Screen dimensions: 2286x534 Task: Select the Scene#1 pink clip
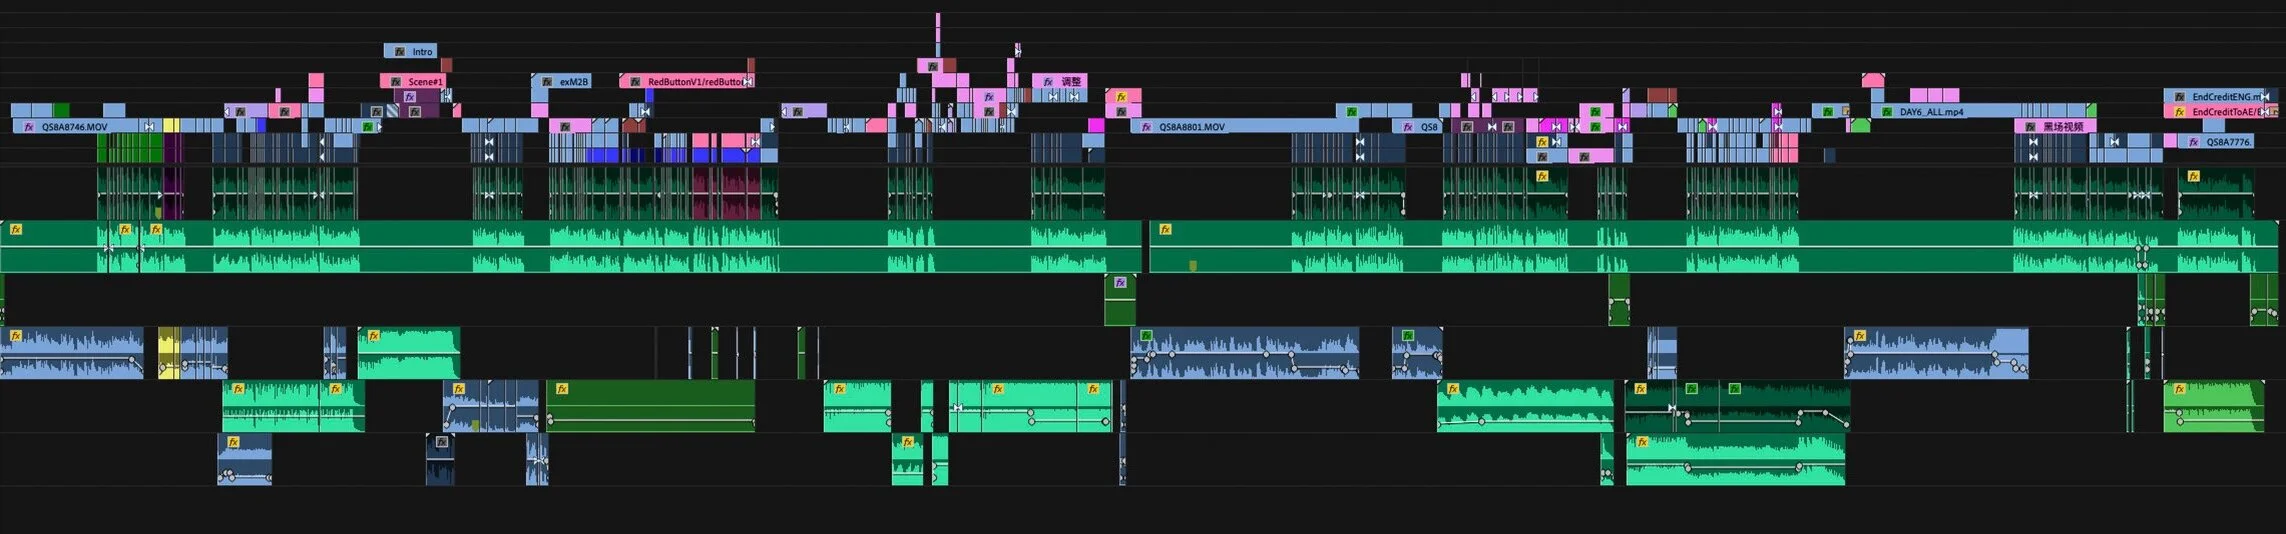(x=413, y=81)
